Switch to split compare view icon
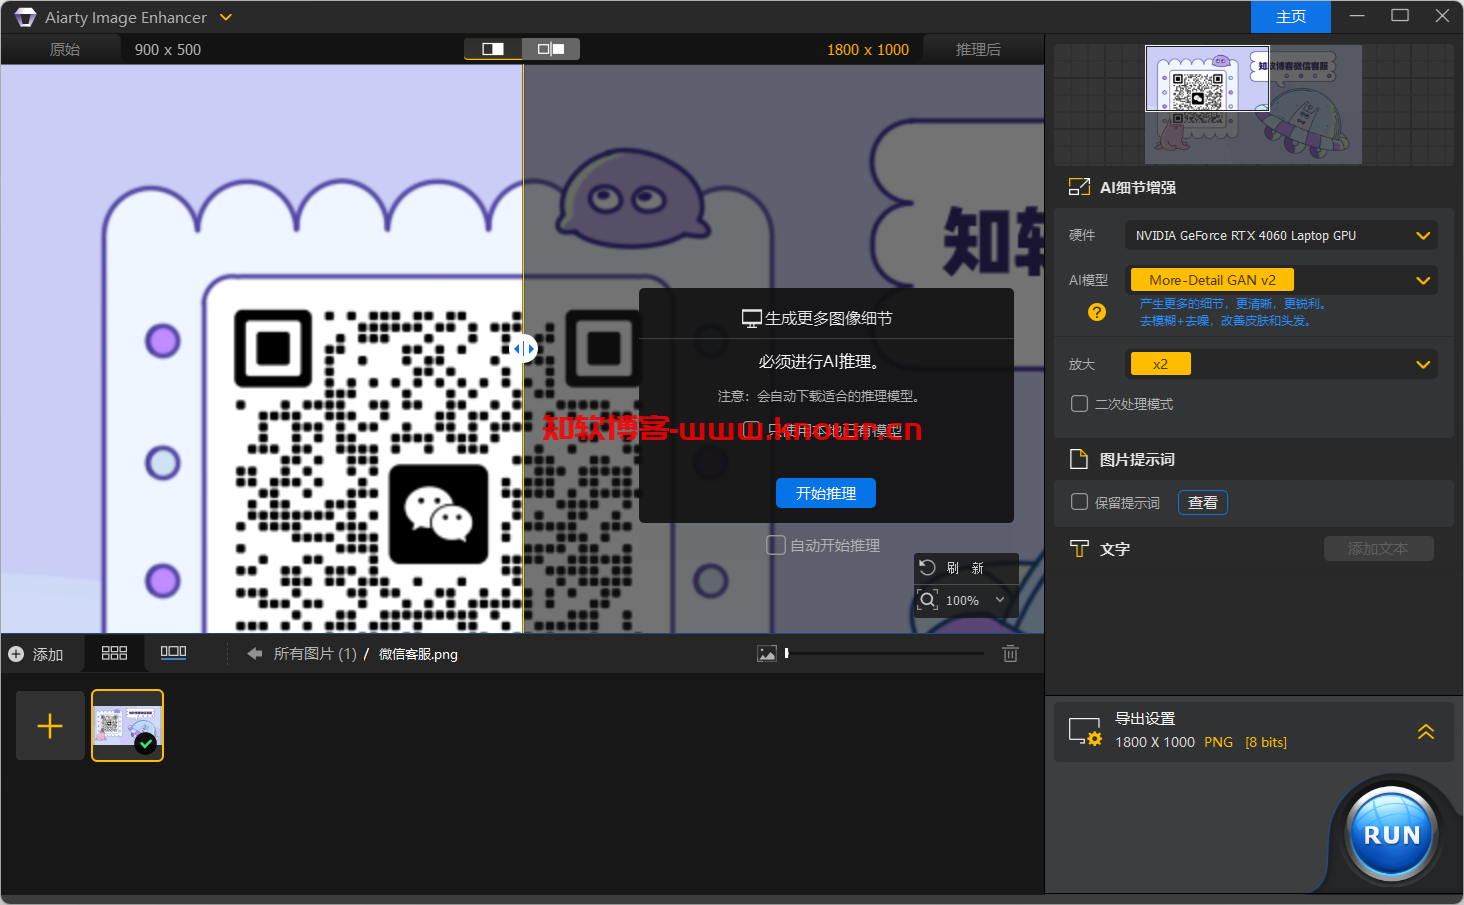The width and height of the screenshot is (1464, 905). pos(493,48)
